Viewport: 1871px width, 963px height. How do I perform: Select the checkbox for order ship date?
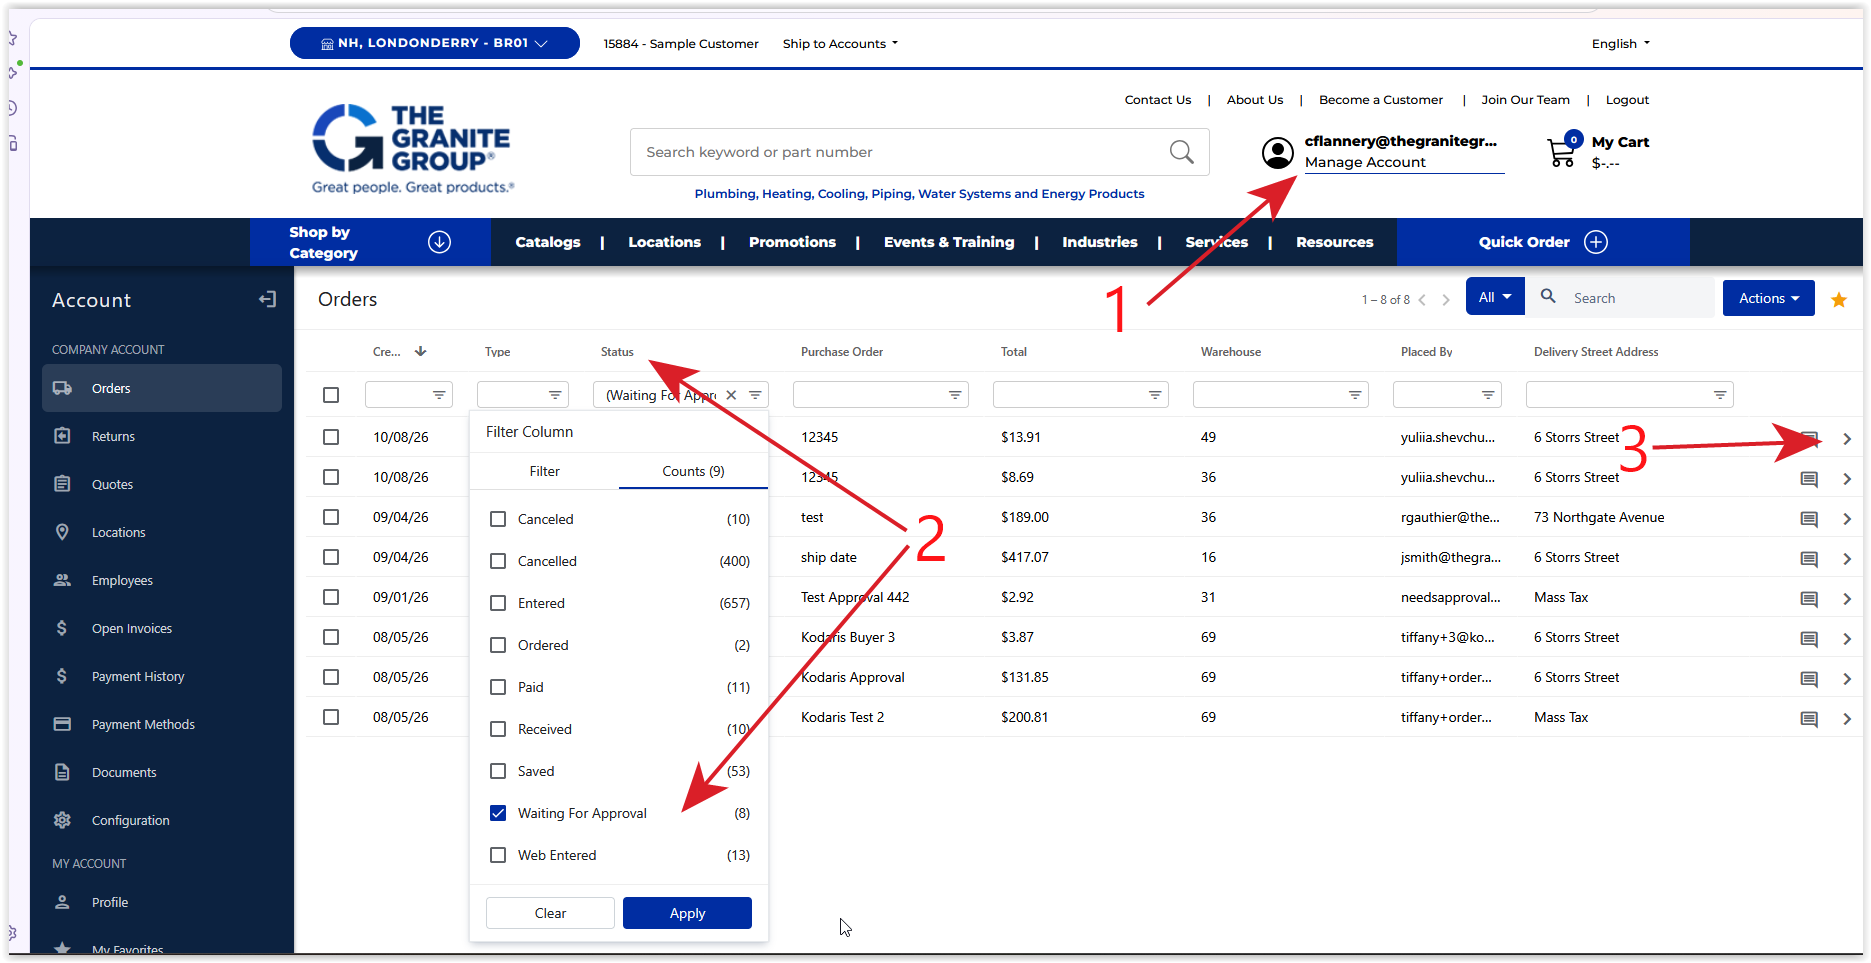pyautogui.click(x=331, y=557)
